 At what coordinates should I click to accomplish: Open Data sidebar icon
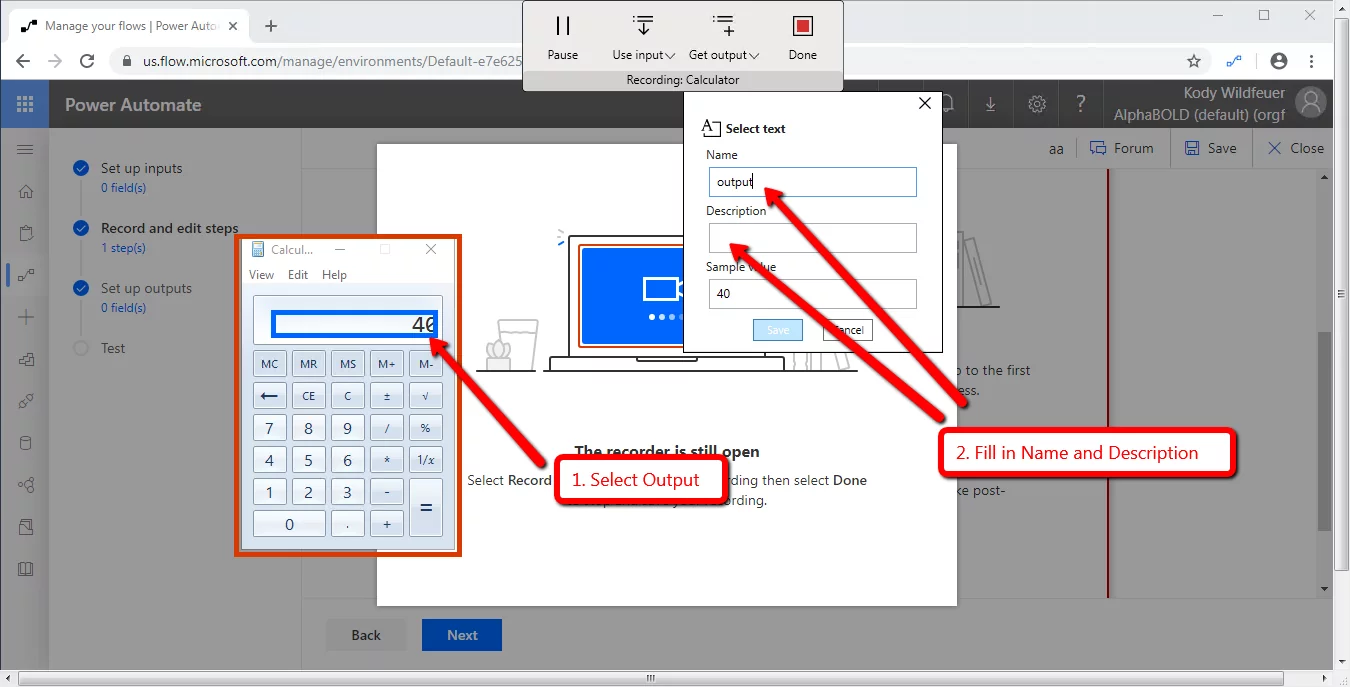point(26,443)
